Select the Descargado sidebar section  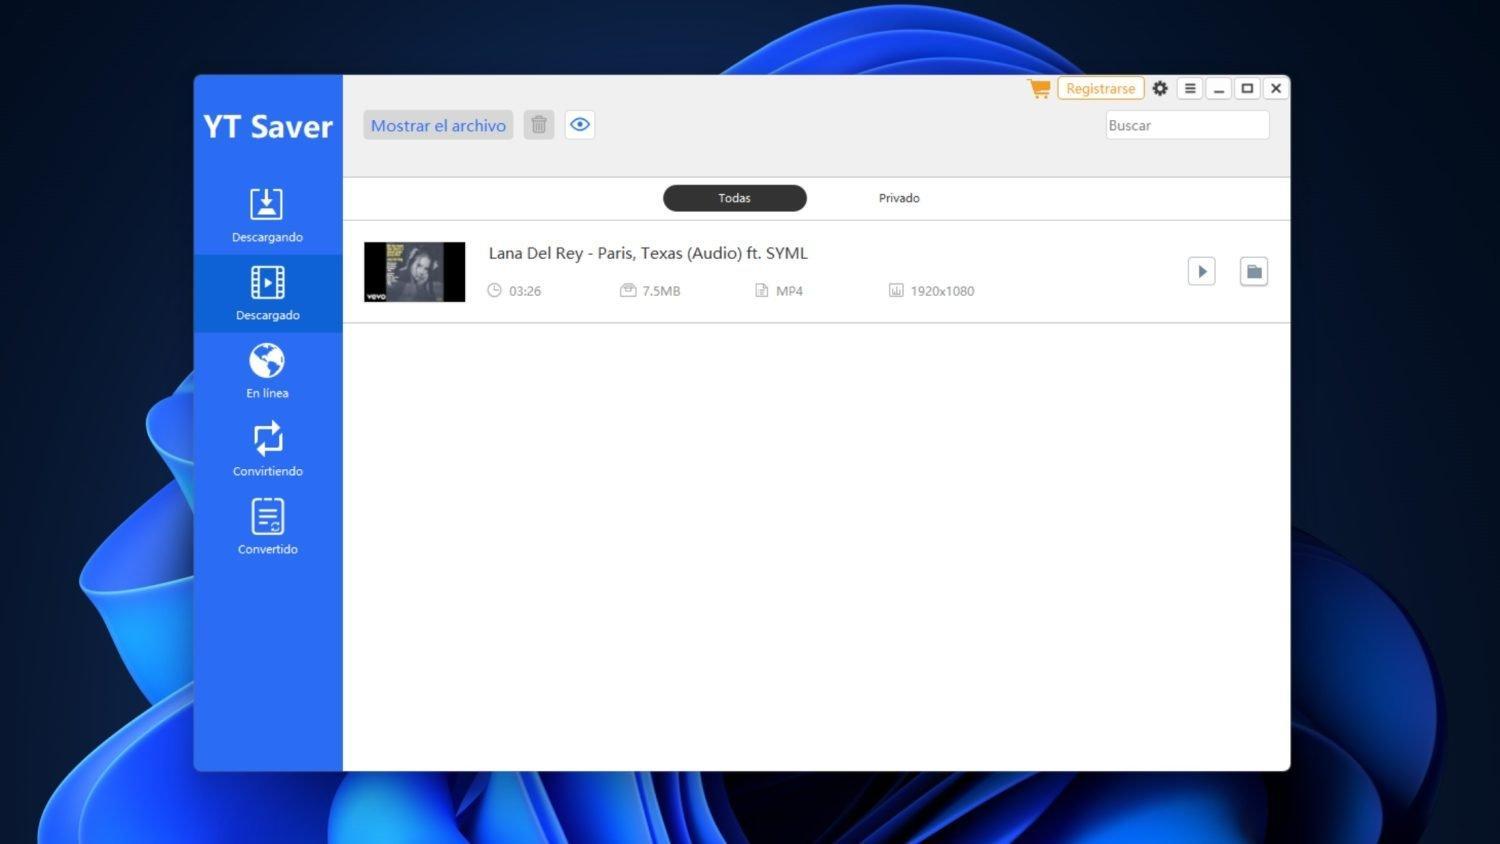point(267,293)
